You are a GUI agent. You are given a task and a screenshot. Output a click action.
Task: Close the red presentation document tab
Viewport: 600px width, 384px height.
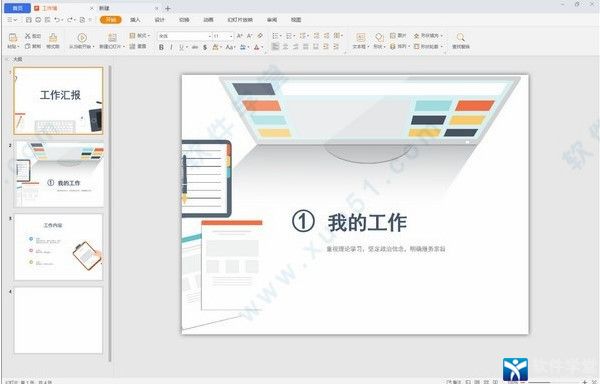(92, 8)
